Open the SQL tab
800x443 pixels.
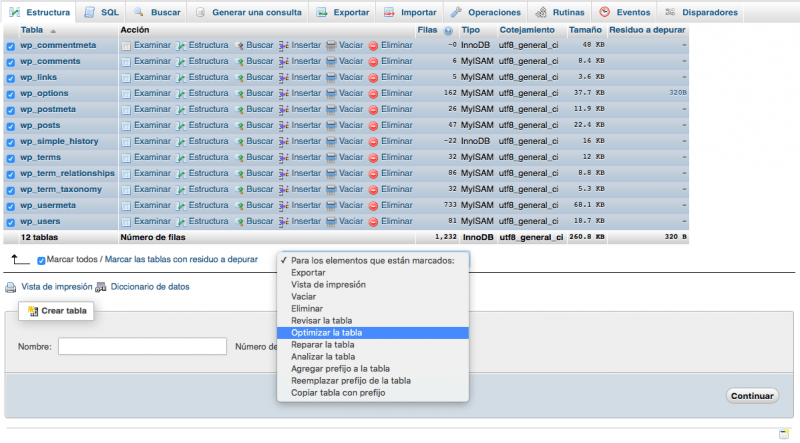click(101, 12)
